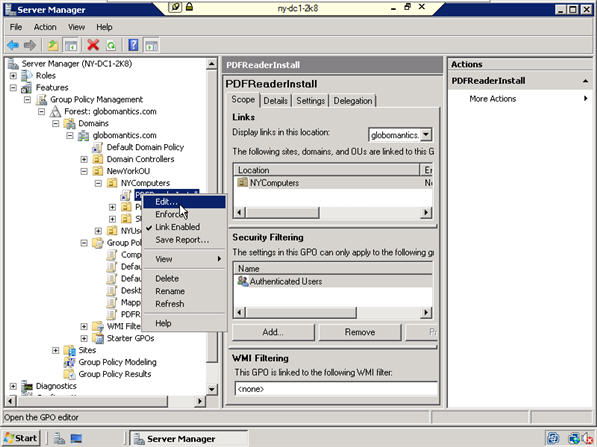Toggle the Show/Hide Action Pane icon

[151, 46]
